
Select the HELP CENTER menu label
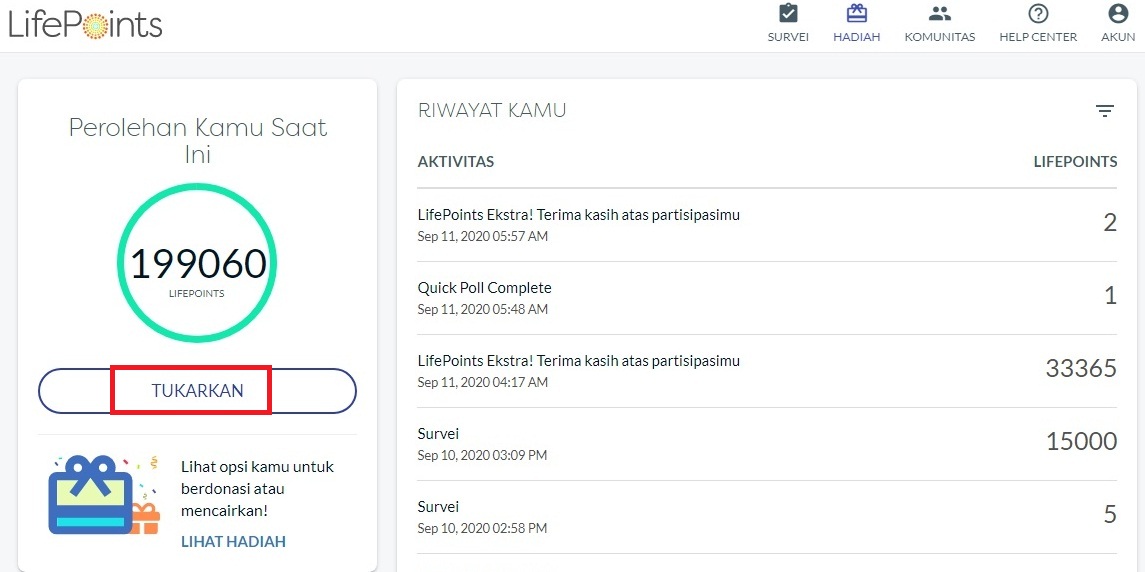pyautogui.click(x=1038, y=37)
